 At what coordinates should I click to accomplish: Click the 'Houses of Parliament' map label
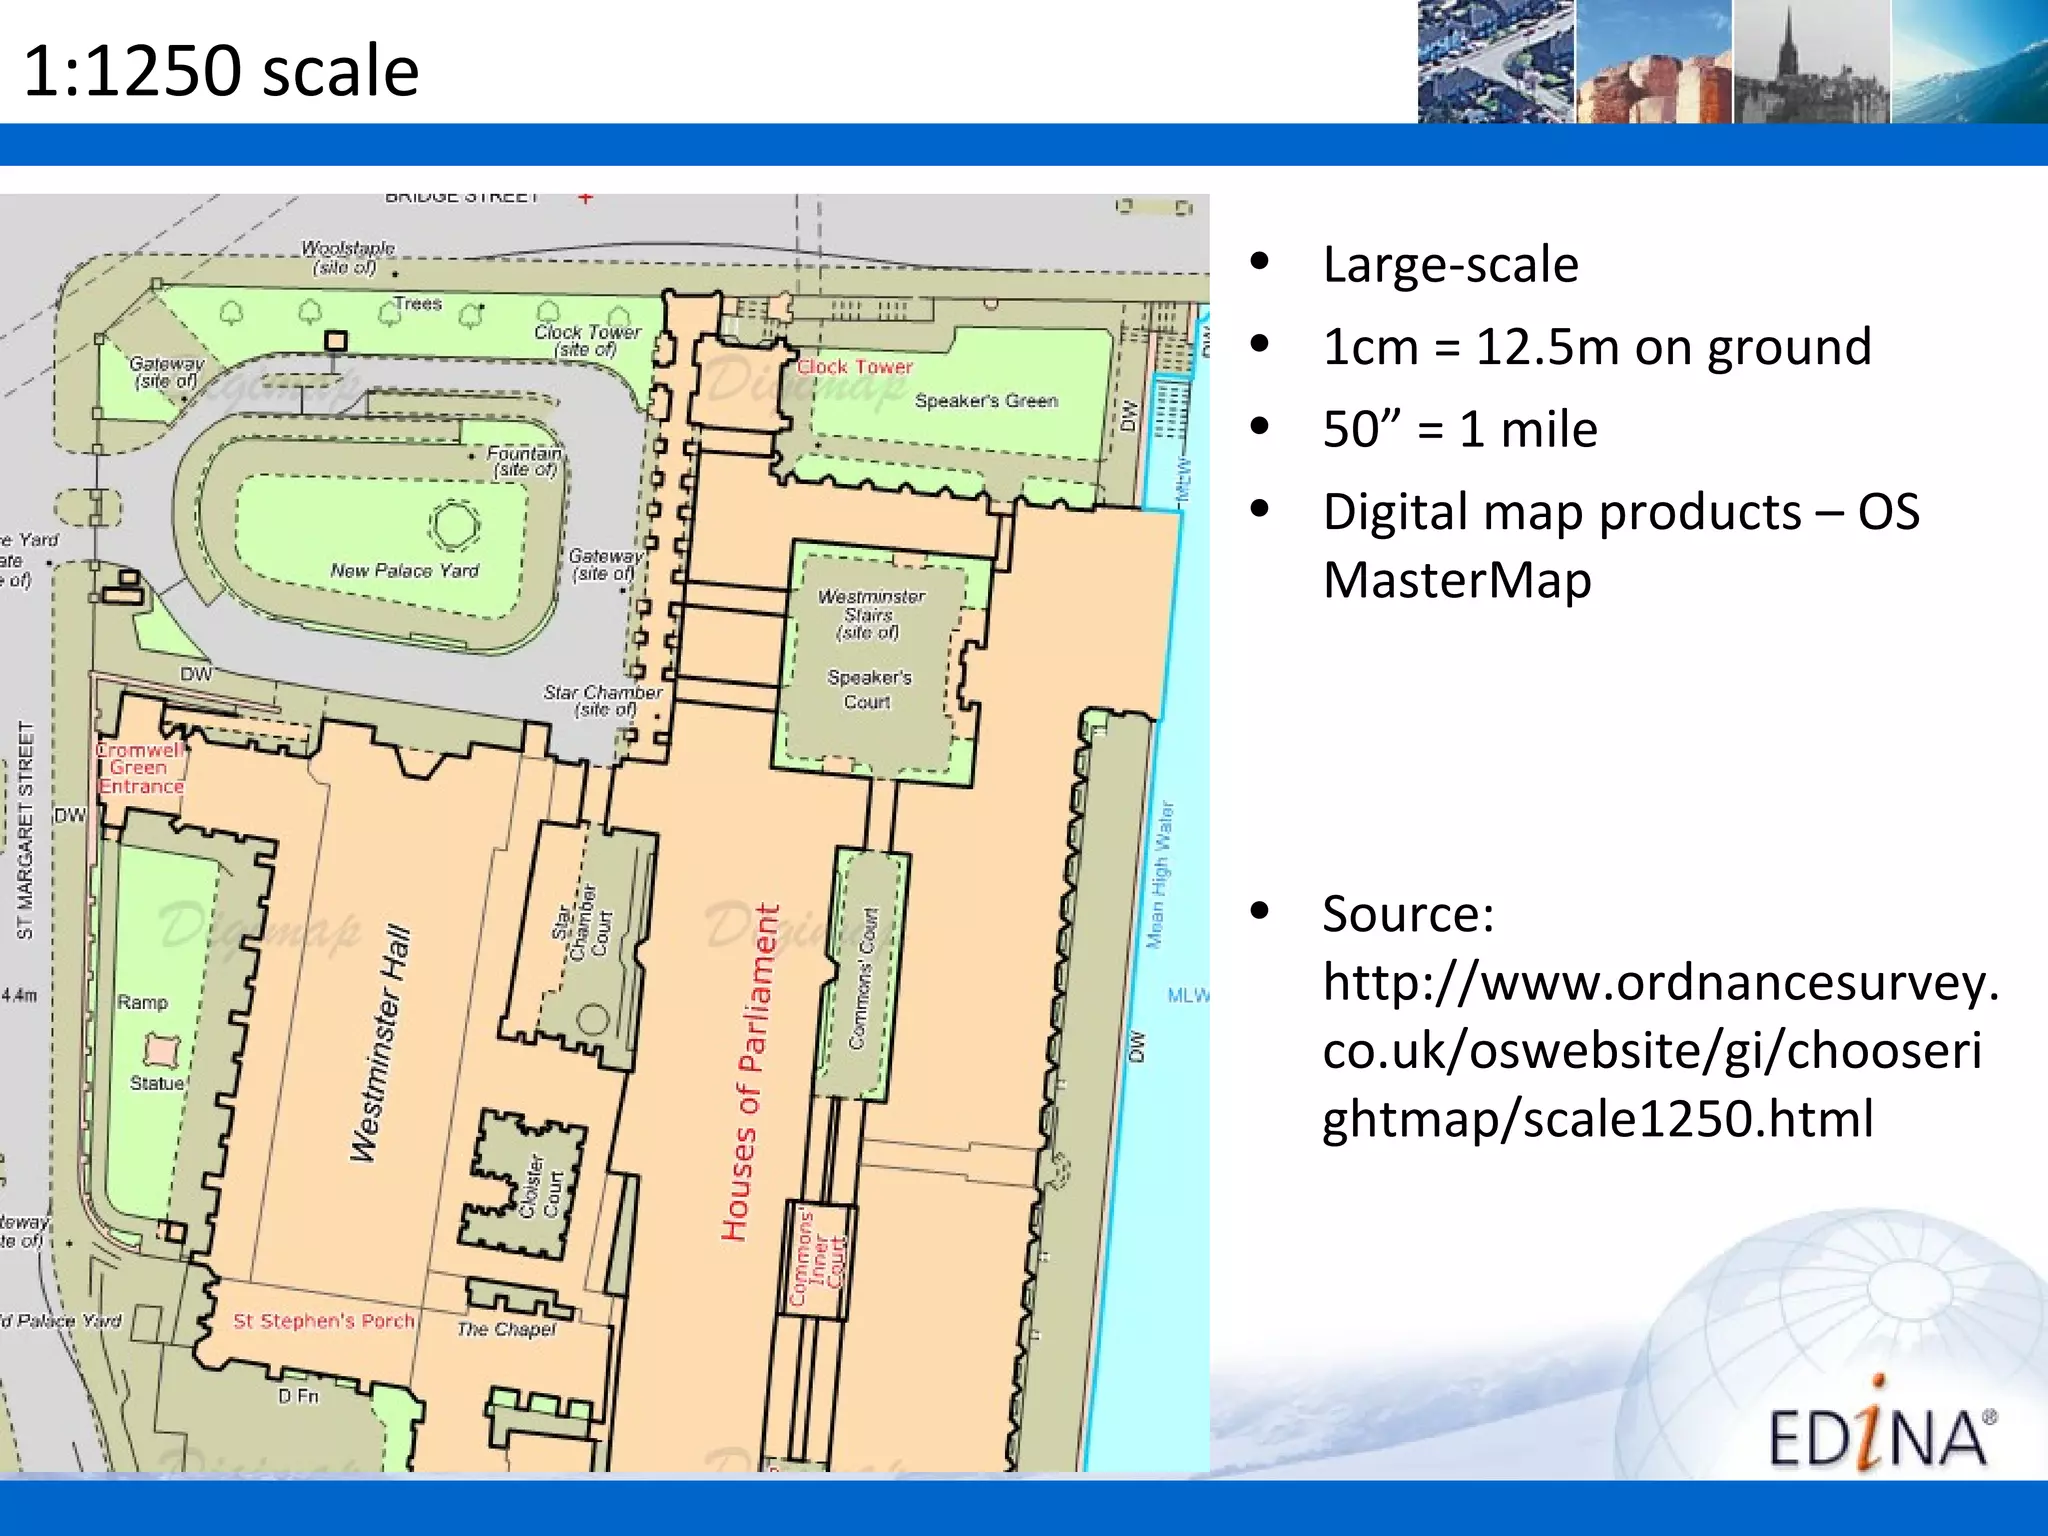(750, 1073)
